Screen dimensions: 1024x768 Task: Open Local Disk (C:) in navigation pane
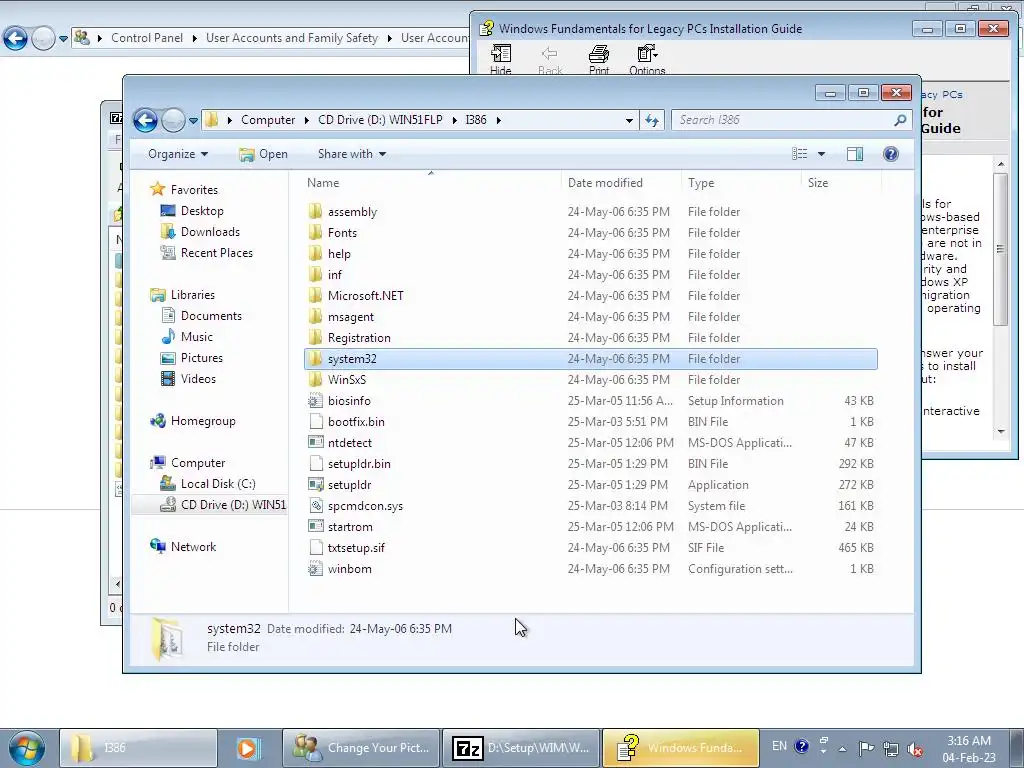click(x=217, y=484)
